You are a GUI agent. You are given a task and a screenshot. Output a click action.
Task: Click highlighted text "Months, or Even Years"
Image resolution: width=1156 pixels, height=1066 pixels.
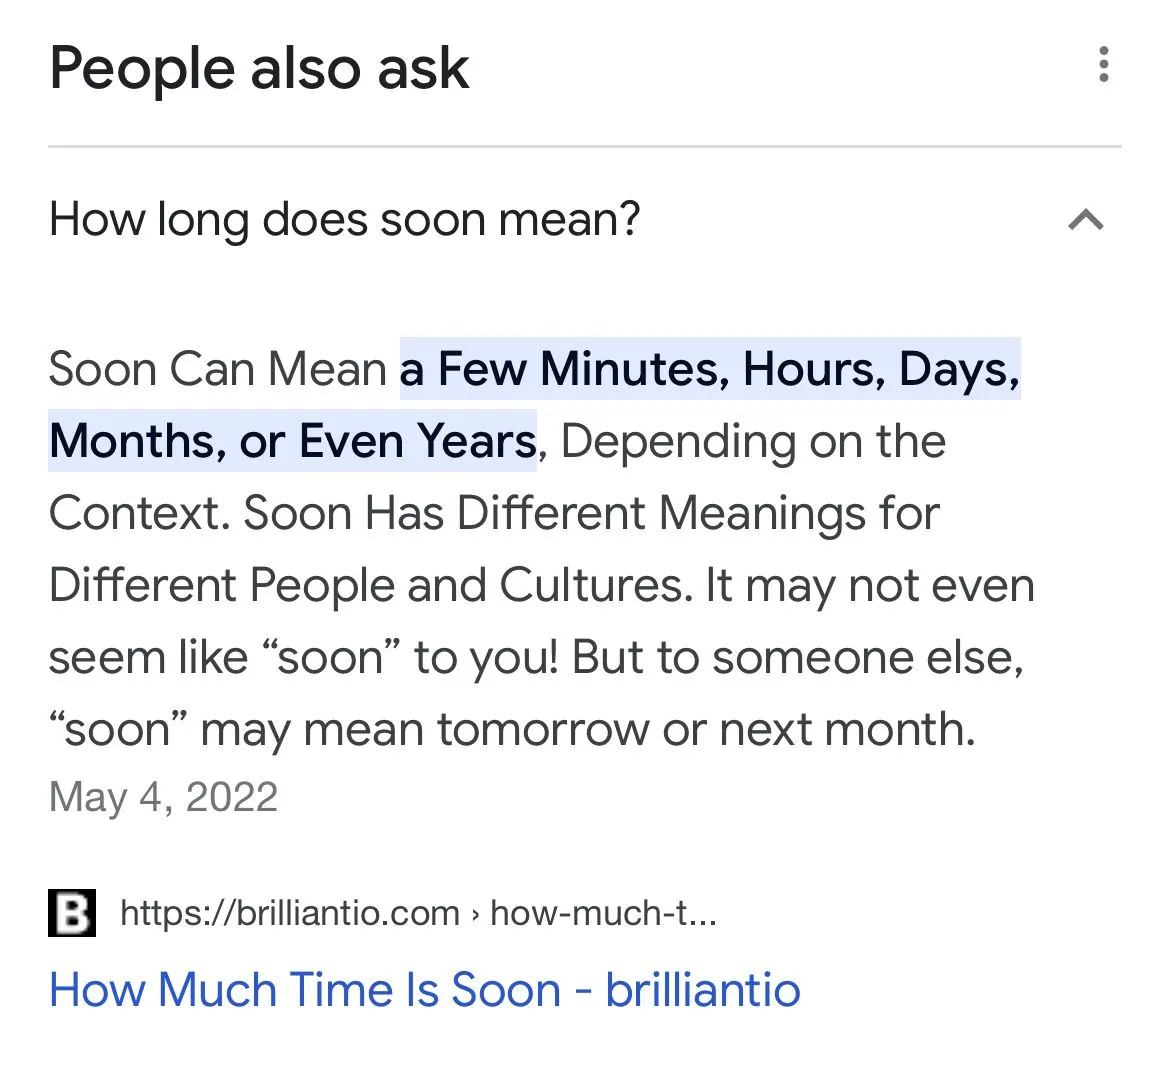click(293, 441)
